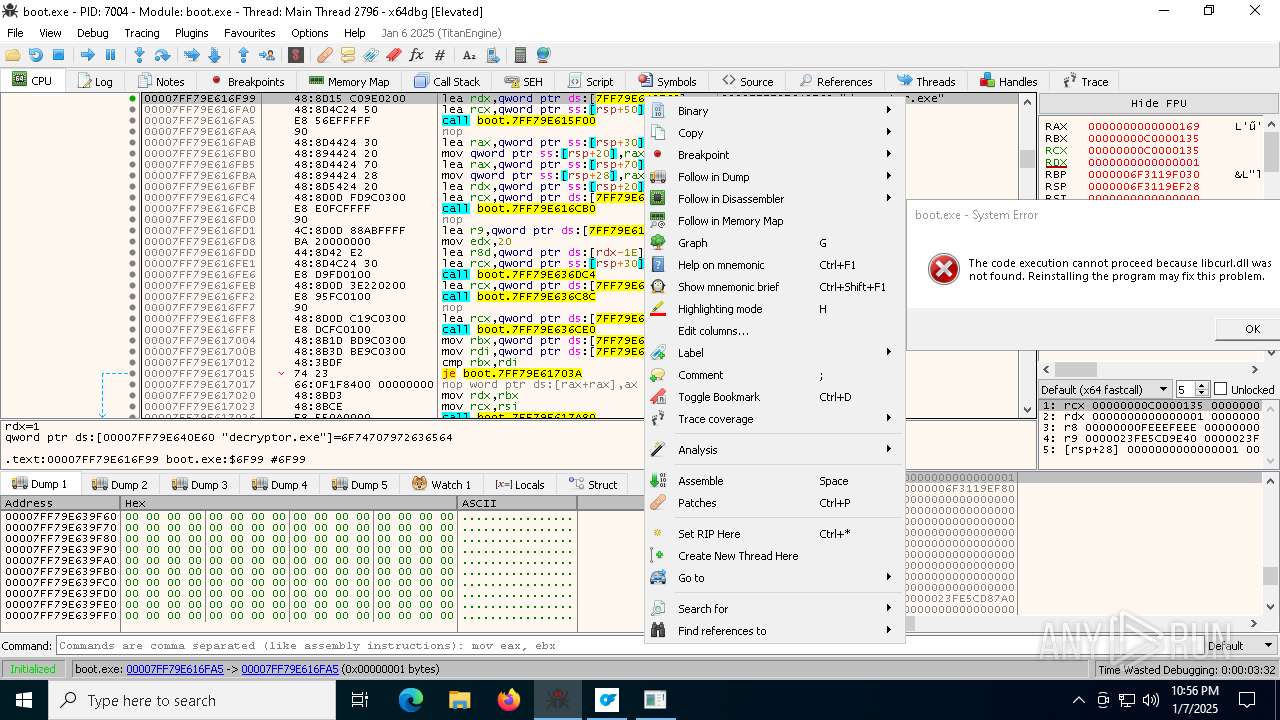Click x64dbg bug icon in taskbar
Viewport: 1280px width, 720px height.
(558, 700)
